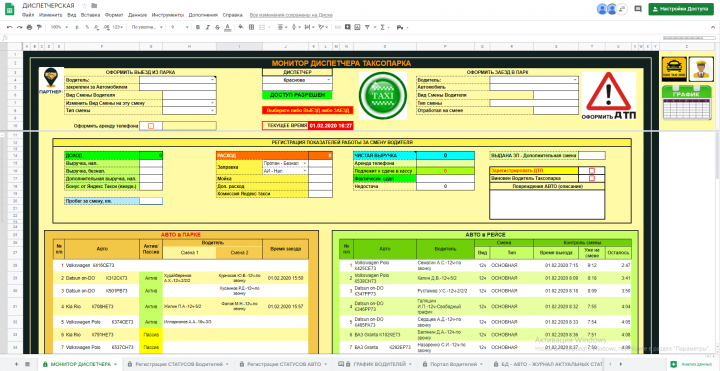The height and width of the screenshot is (371, 720).
Task: Insert a comment using toolbar icon
Action: pyautogui.click(x=348, y=27)
